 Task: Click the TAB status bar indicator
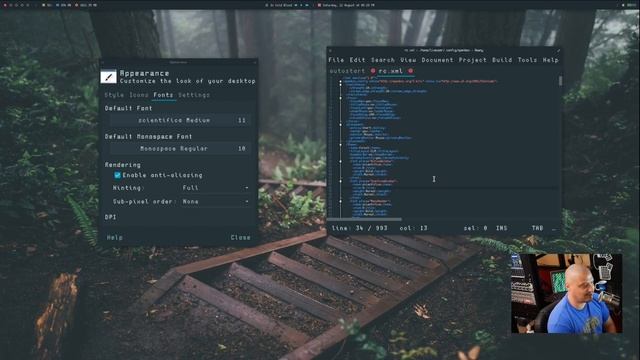[x=538, y=228]
